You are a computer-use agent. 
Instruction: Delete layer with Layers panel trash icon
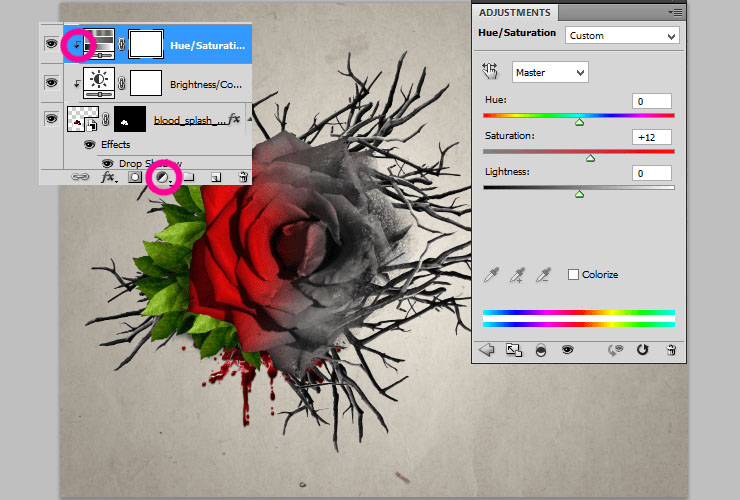click(242, 177)
